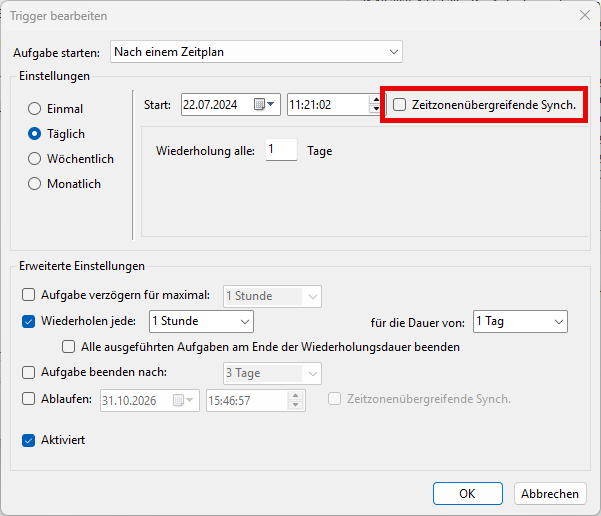Tick Alle ausgeführten Aufgaben beenden checkbox
Viewport: 601px width, 516px height.
[x=69, y=348]
